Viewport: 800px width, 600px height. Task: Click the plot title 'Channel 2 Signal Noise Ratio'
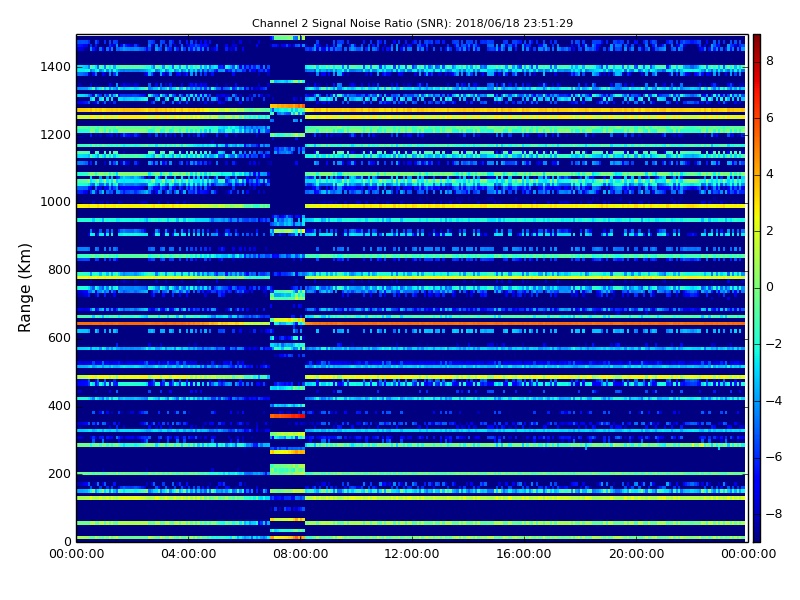tap(332, 23)
